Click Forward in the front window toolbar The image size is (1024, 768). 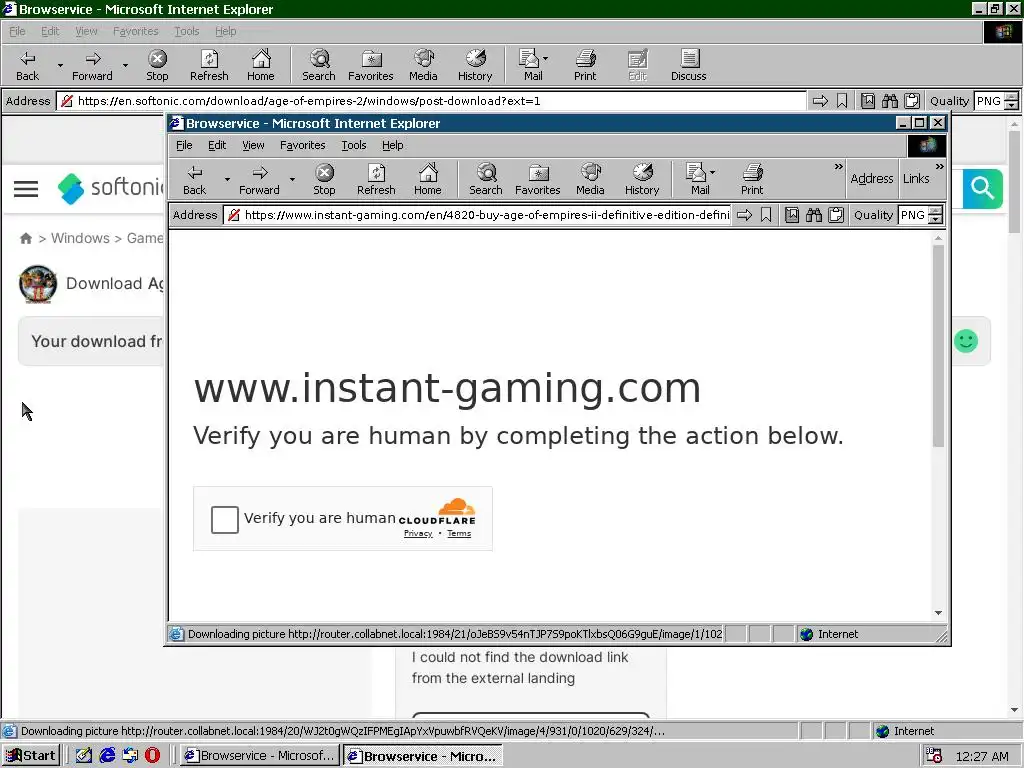click(259, 180)
